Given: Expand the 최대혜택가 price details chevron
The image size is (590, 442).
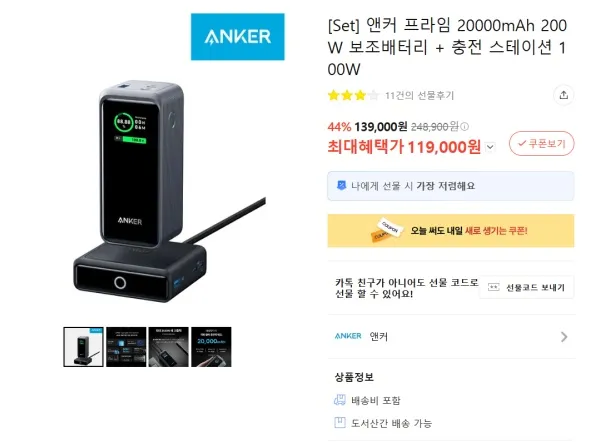Looking at the screenshot, I should point(490,147).
